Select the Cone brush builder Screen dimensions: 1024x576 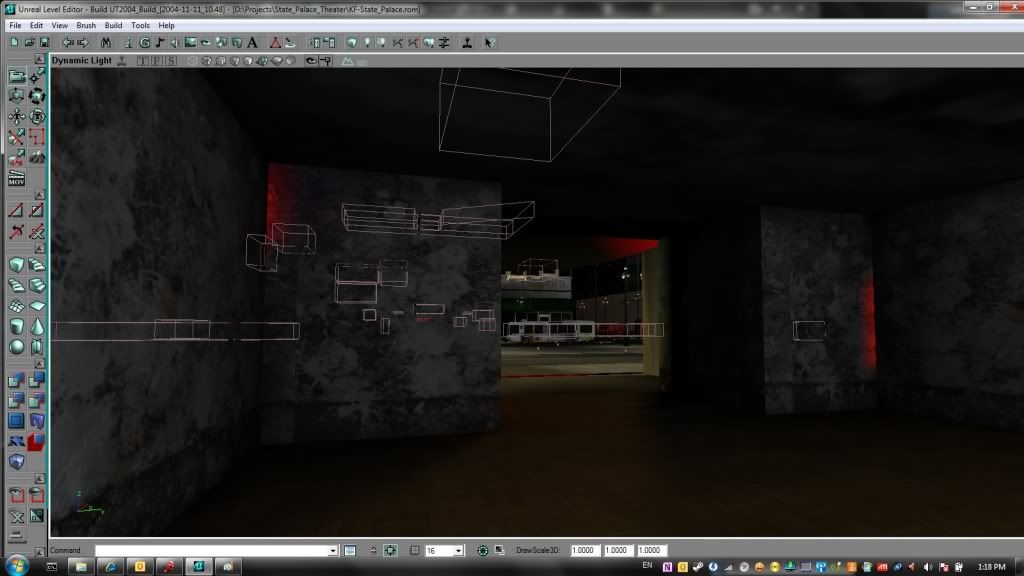coord(37,326)
